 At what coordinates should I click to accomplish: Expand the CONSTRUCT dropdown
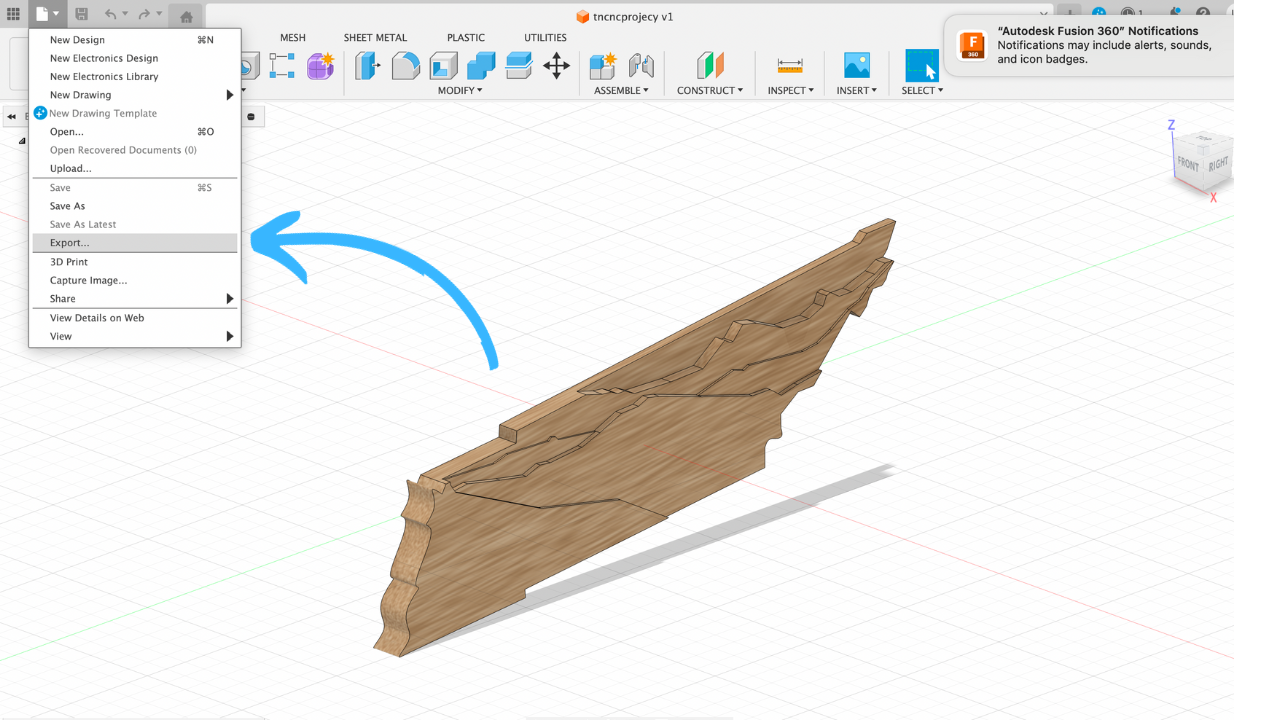710,90
